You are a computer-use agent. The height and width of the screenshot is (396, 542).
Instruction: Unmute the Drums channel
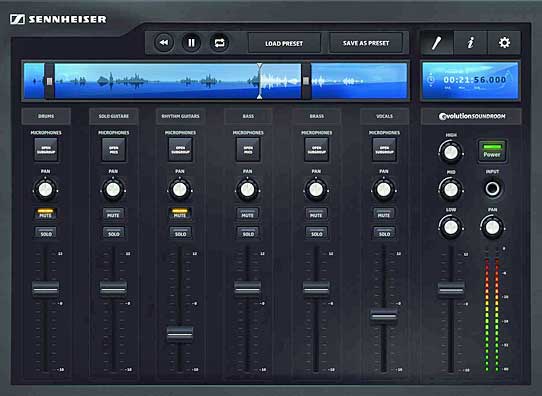click(45, 214)
